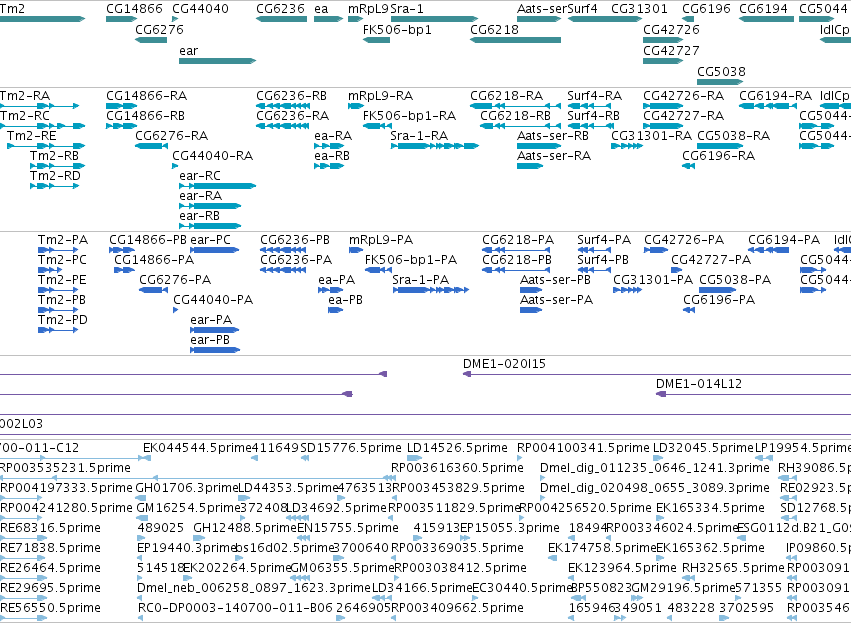Select the ear-RC transcript label
The width and height of the screenshot is (851, 623).
(x=200, y=176)
